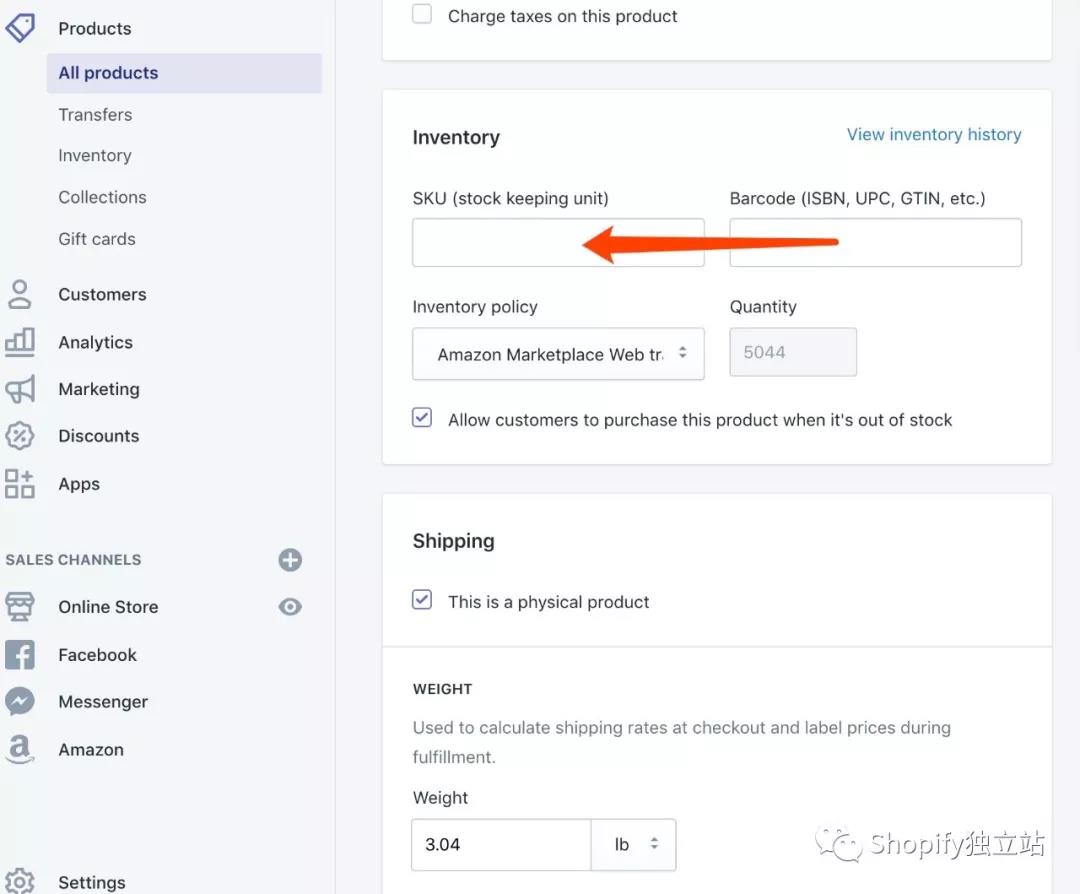View online store with eye icon
This screenshot has width=1080, height=894.
pyautogui.click(x=290, y=607)
